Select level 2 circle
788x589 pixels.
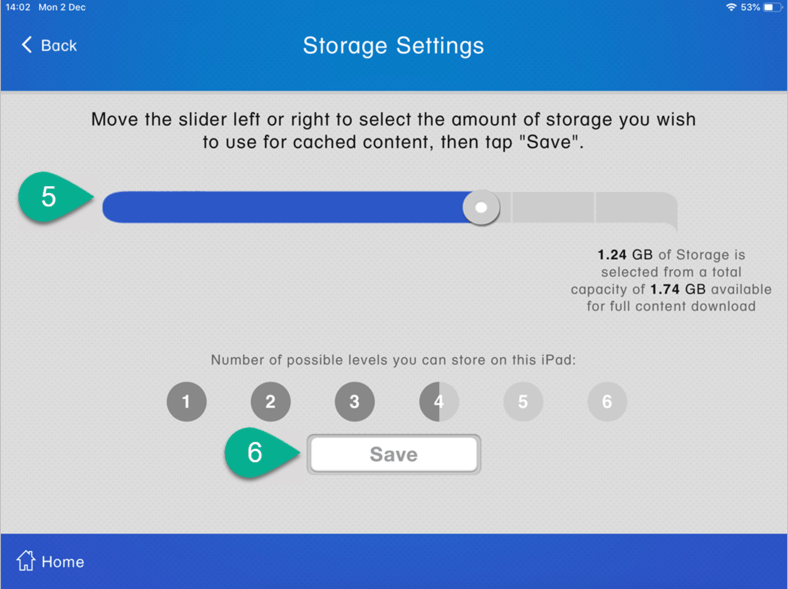pyautogui.click(x=270, y=402)
